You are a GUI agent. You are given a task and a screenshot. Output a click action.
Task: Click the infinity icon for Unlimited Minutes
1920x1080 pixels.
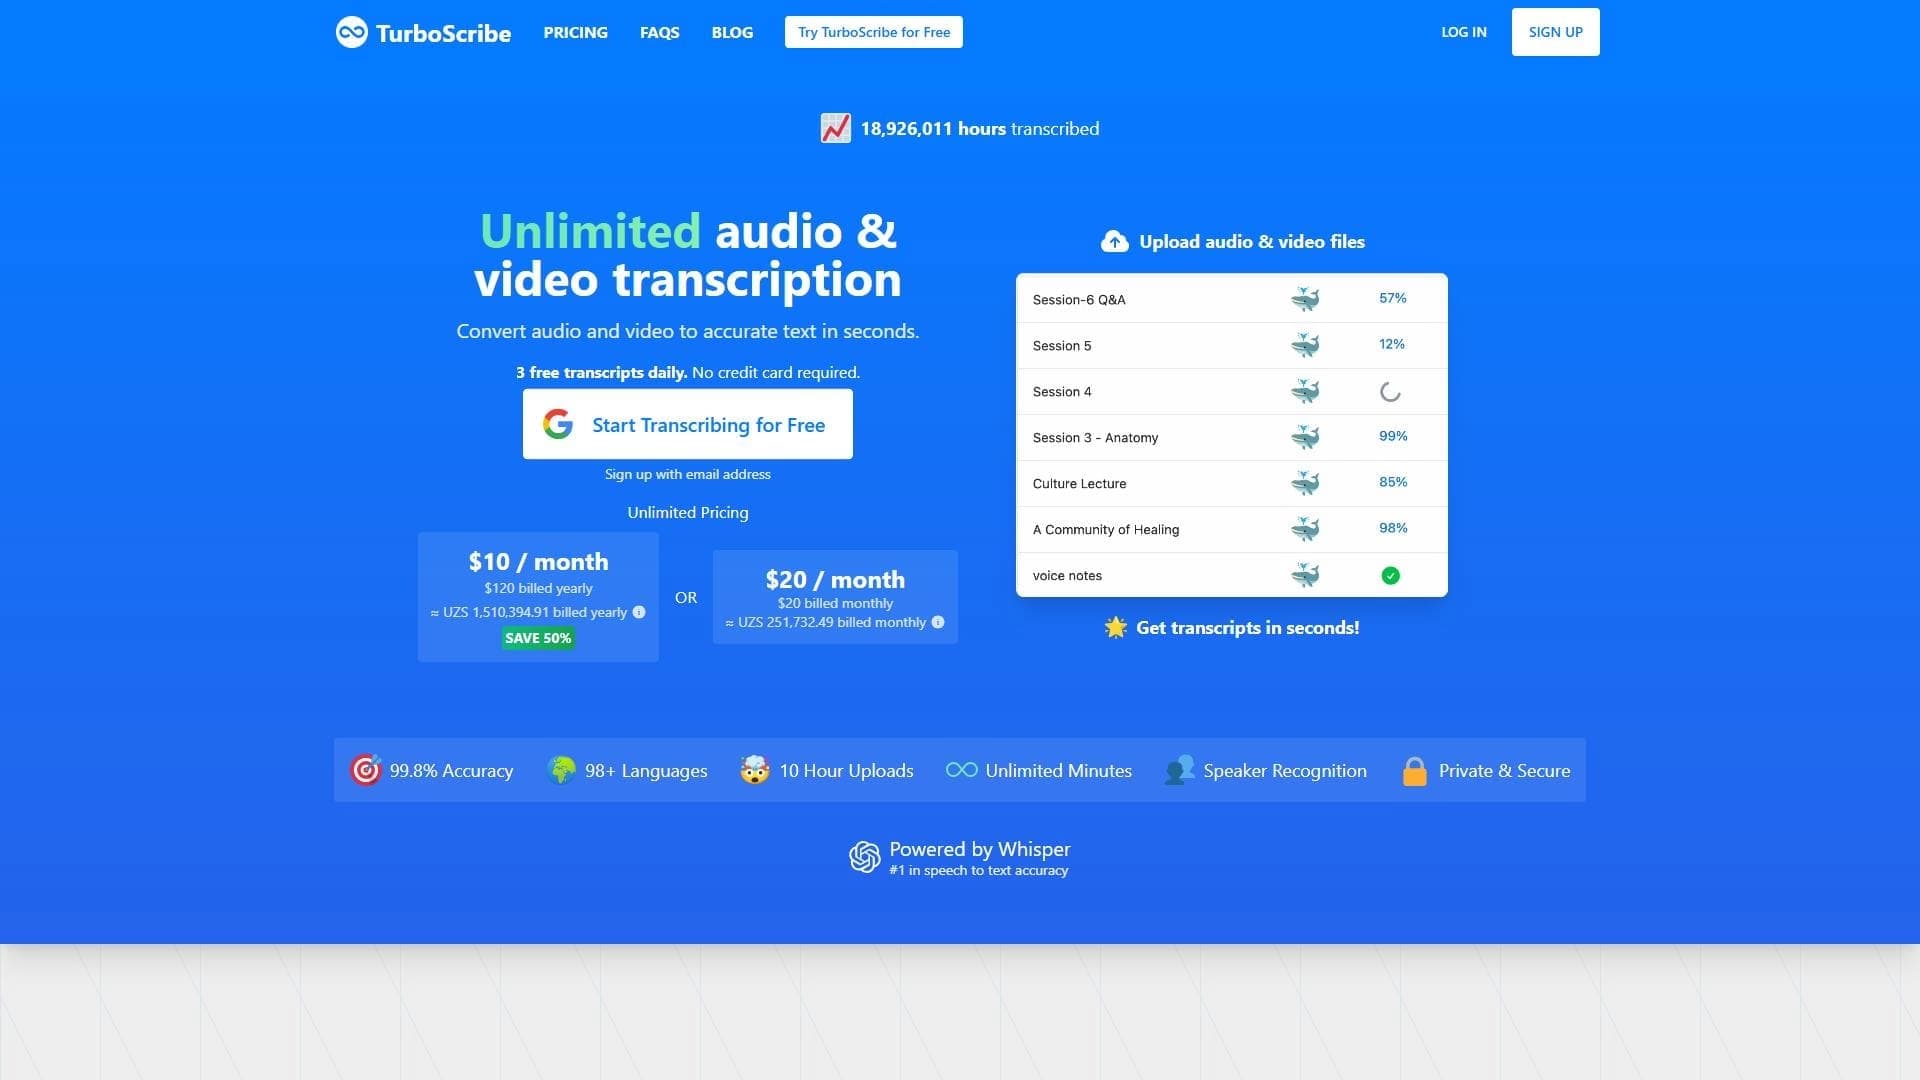(961, 769)
